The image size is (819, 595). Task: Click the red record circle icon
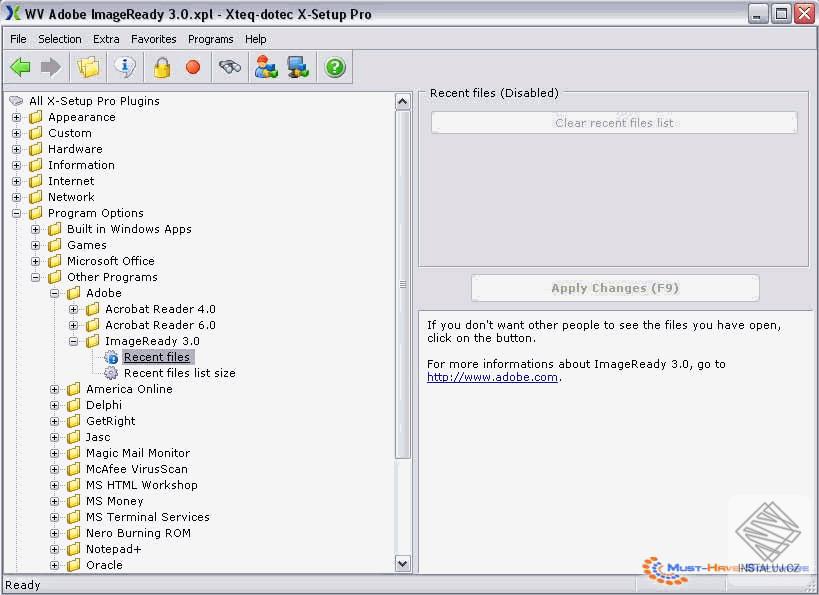[193, 67]
